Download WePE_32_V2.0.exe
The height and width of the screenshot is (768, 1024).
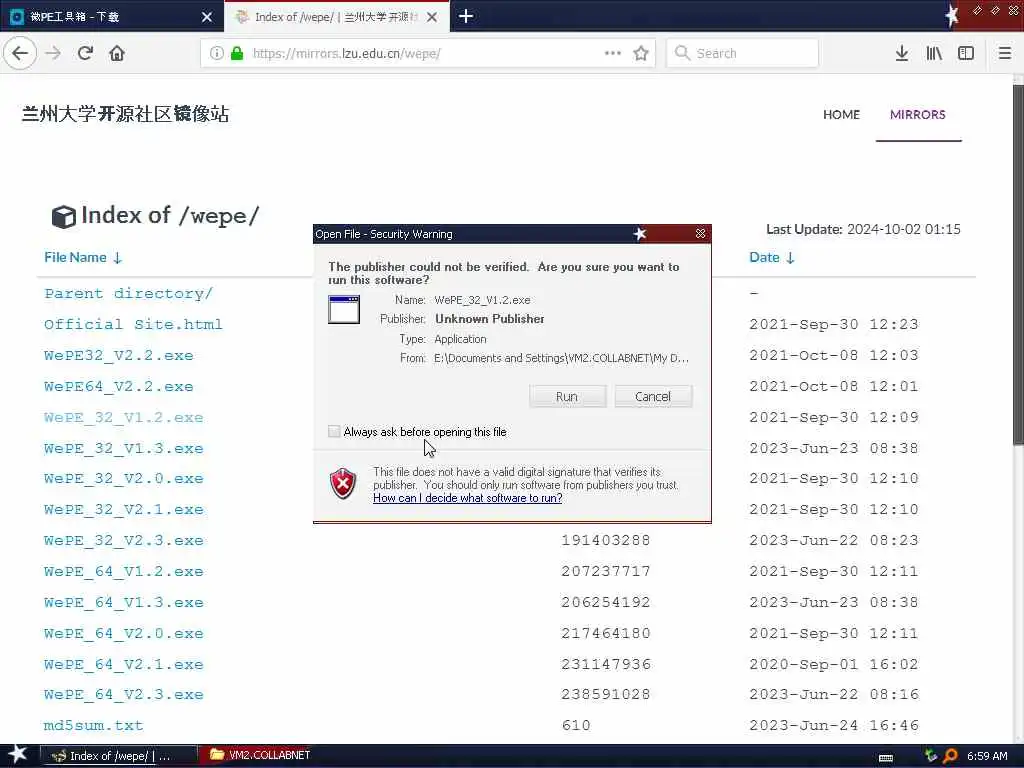(x=123, y=479)
